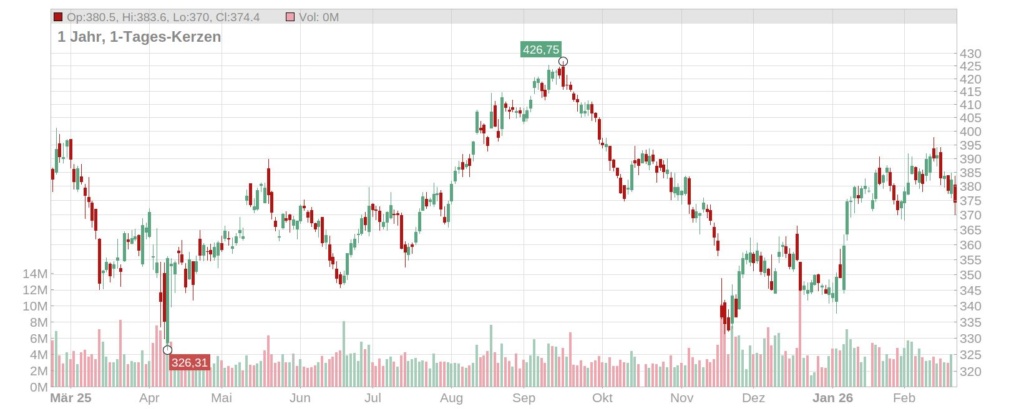
Task: Click the 'Sep' month label
Action: click(523, 398)
